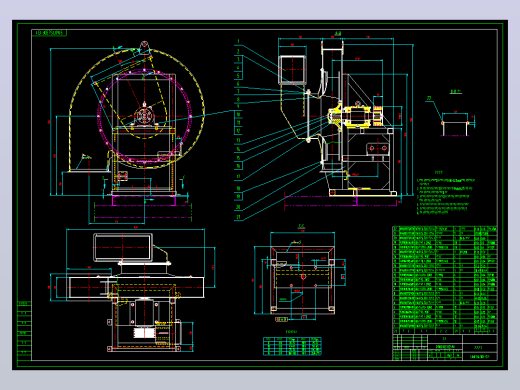Select balloon 22 beside the detail view

[x=429, y=98]
